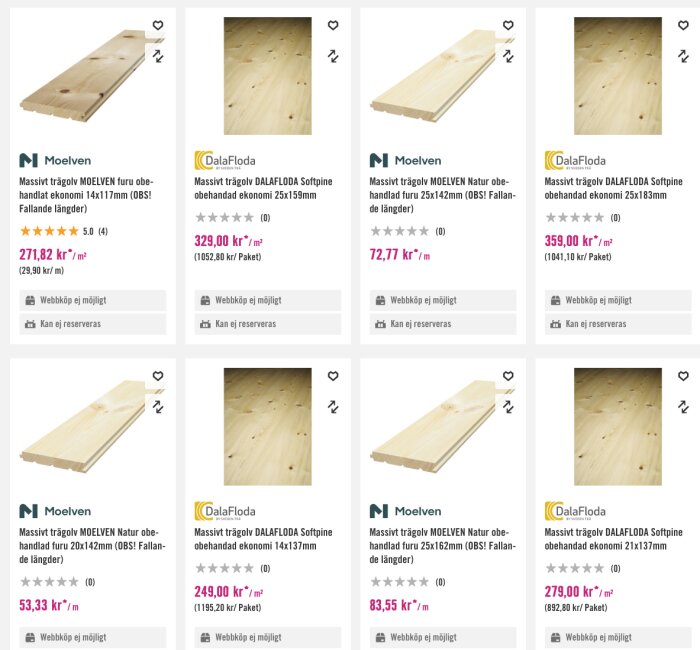Favorite the MOELVEN furu 14x117mm heart icon

pos(158,25)
